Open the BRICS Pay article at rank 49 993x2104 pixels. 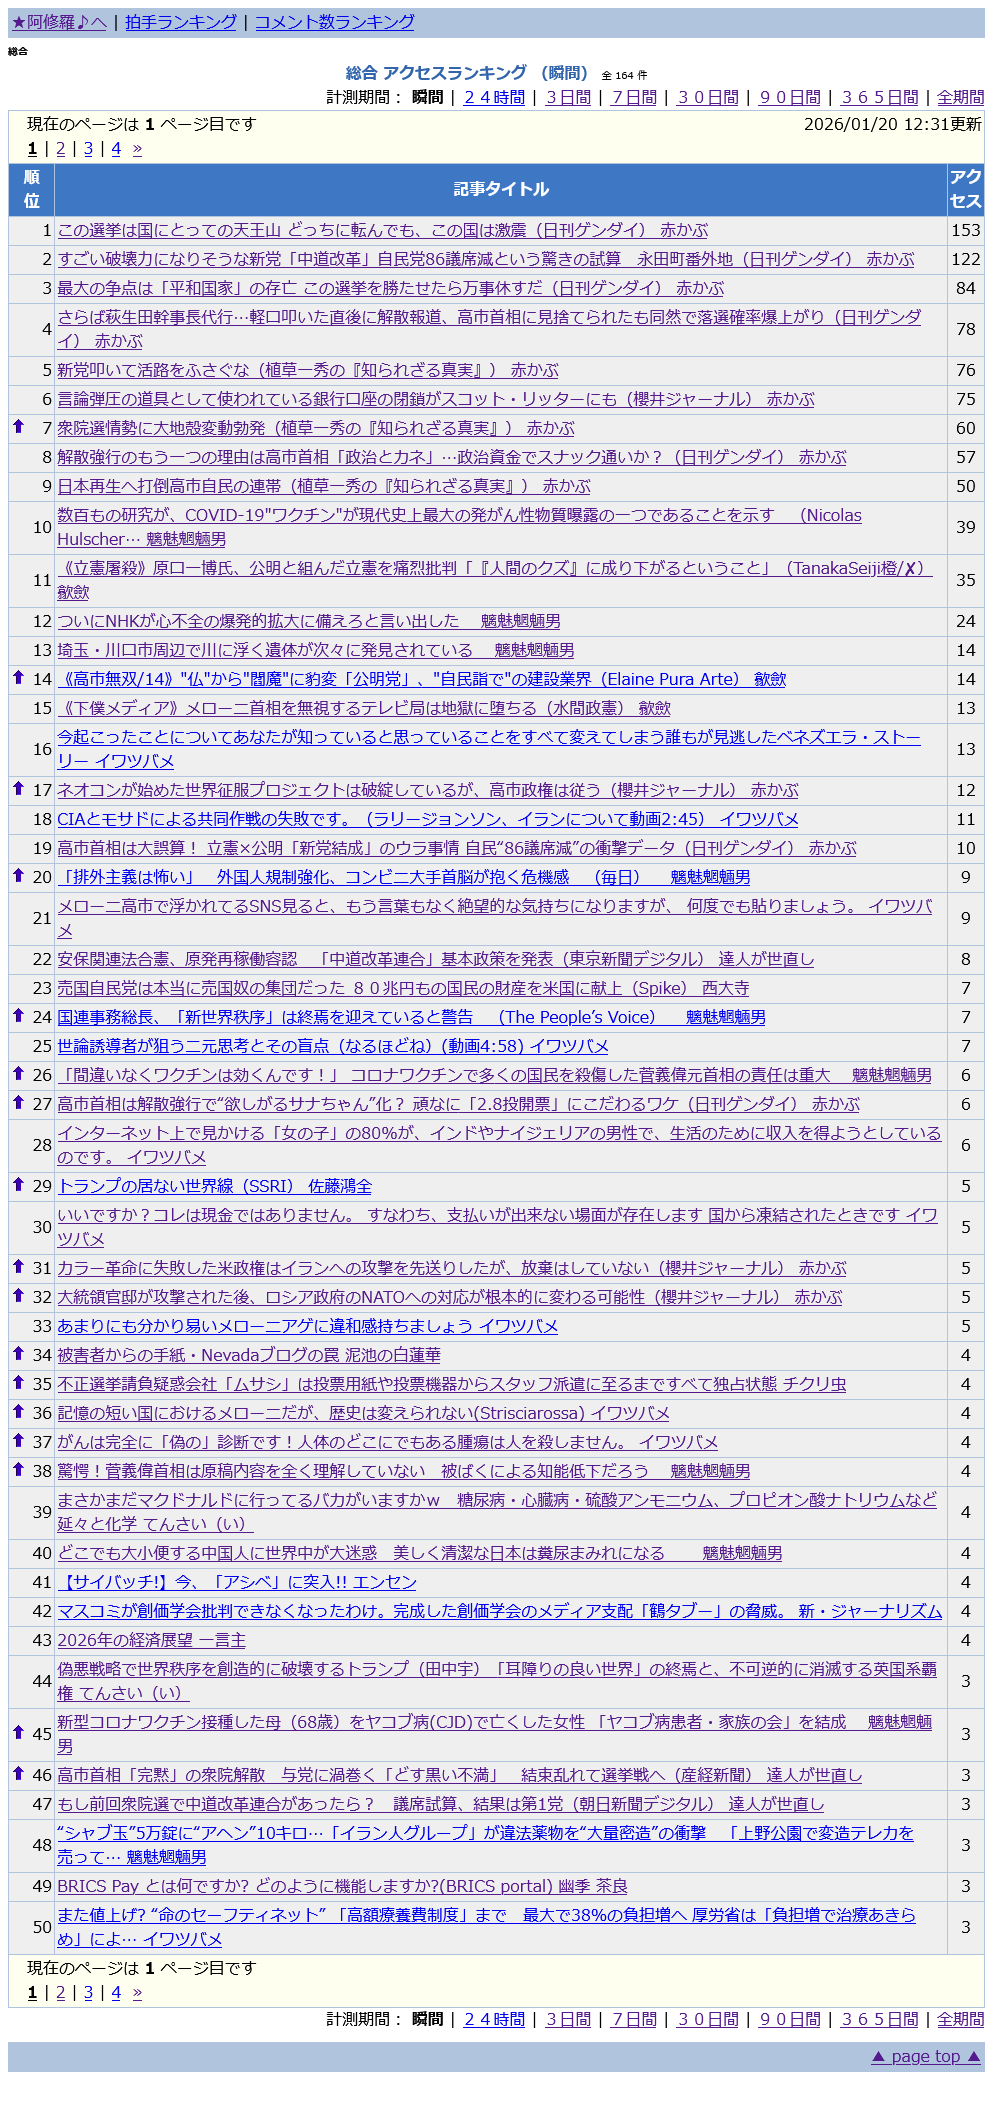click(342, 1886)
